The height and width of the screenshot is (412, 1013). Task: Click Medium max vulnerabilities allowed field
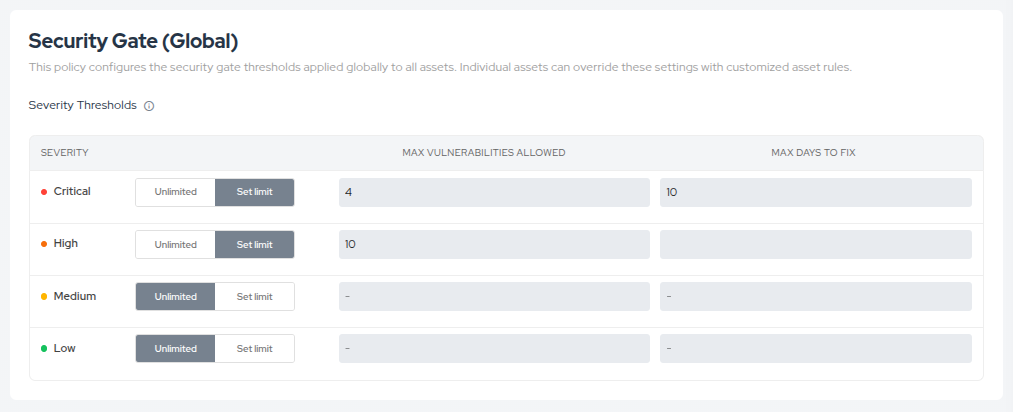tap(494, 296)
